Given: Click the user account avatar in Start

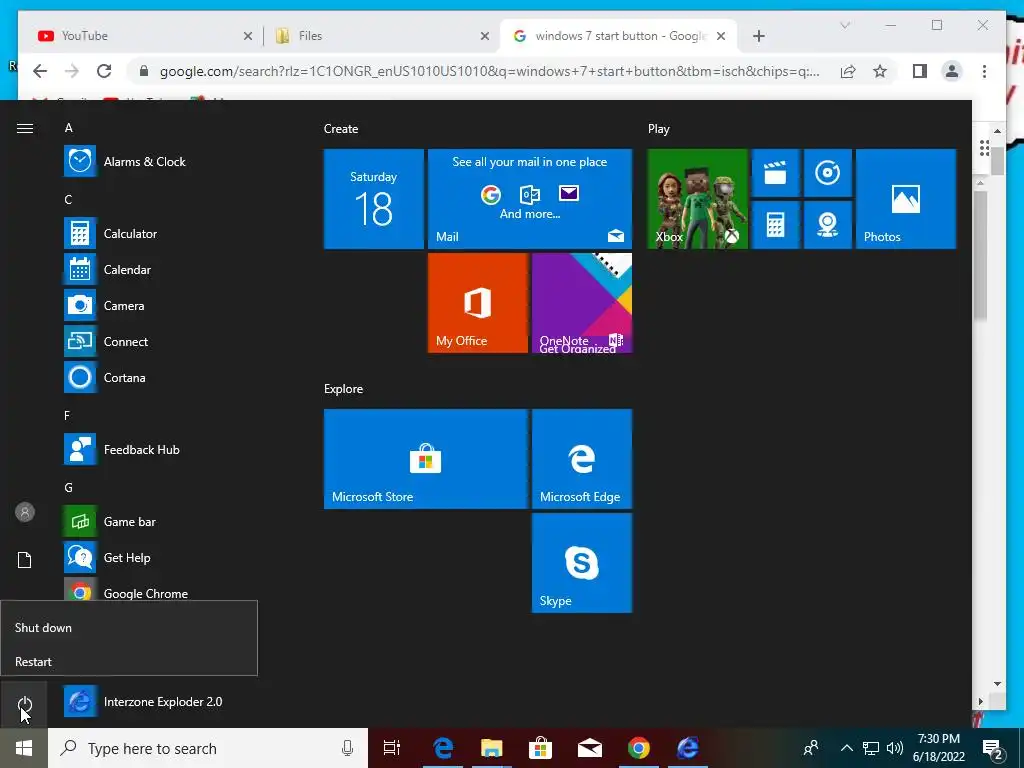Looking at the screenshot, I should [x=24, y=512].
